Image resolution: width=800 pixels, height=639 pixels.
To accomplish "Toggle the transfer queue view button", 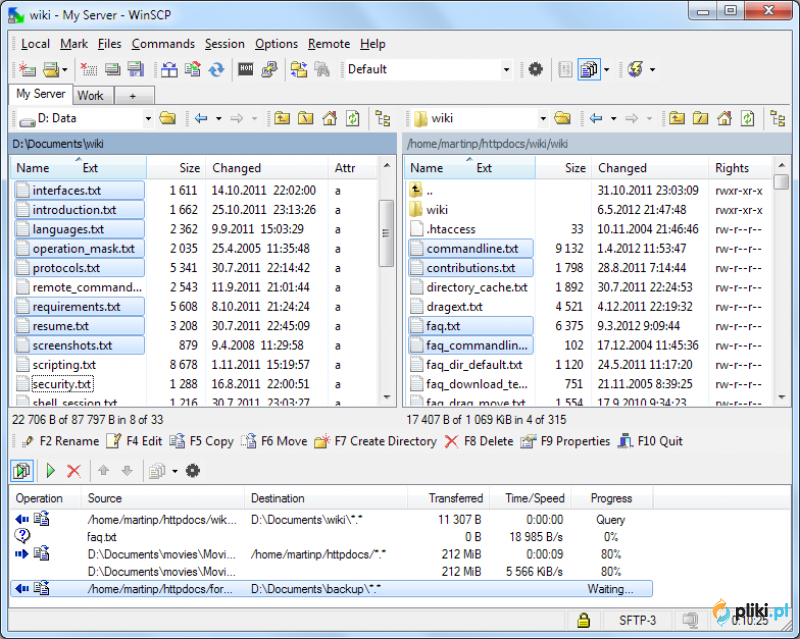I will pos(588,69).
